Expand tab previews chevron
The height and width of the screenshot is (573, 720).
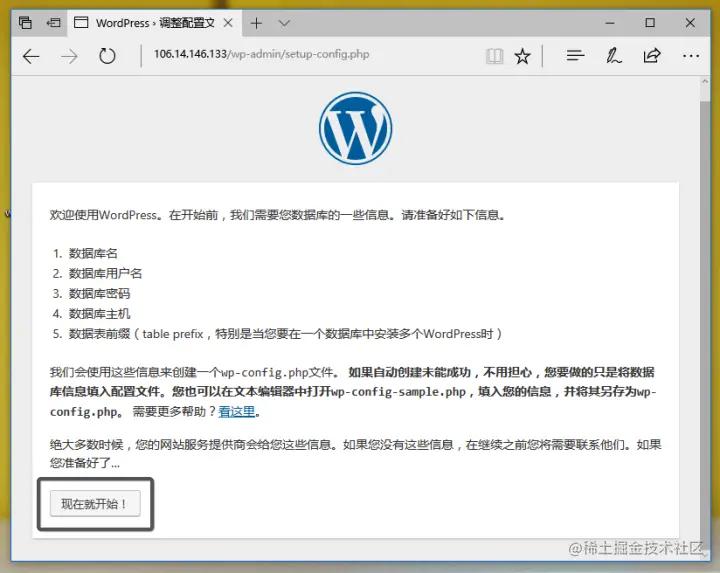click(x=284, y=23)
